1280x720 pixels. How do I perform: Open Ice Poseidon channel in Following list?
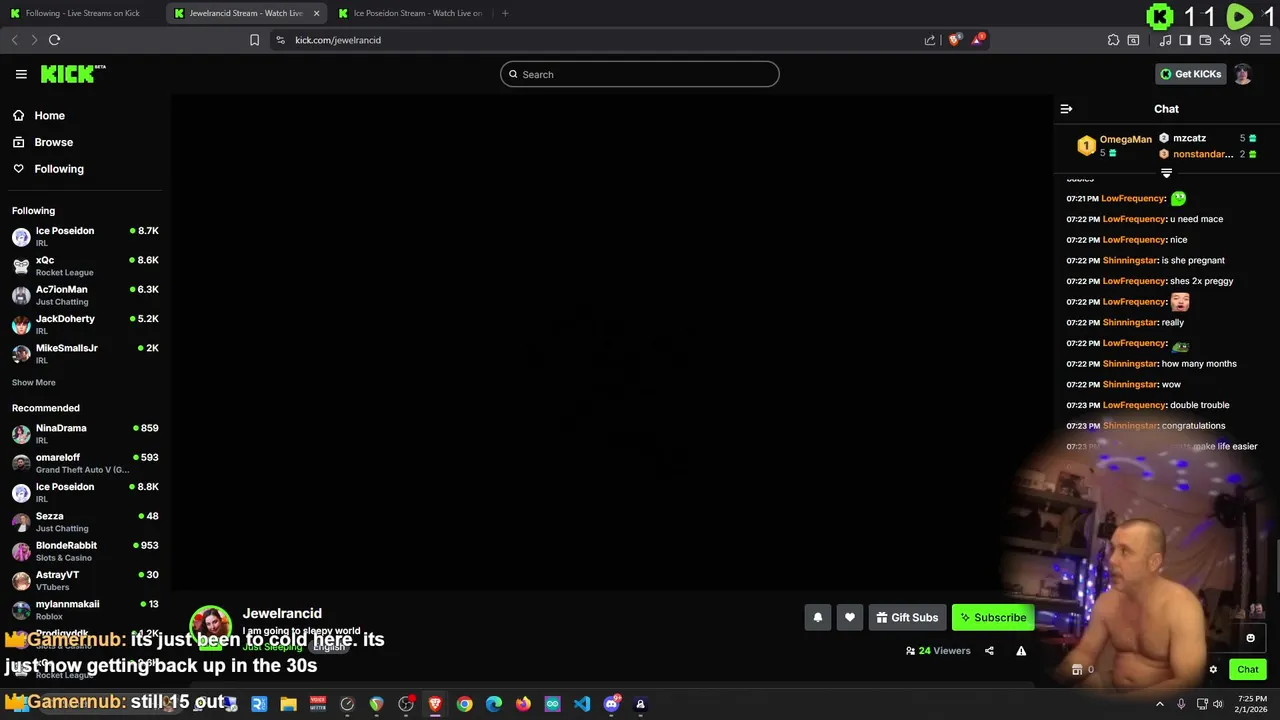(x=85, y=236)
